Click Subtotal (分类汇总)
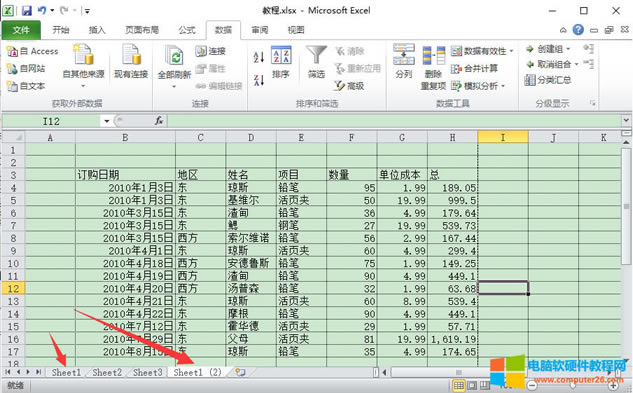This screenshot has height=393, width=633. pos(548,80)
